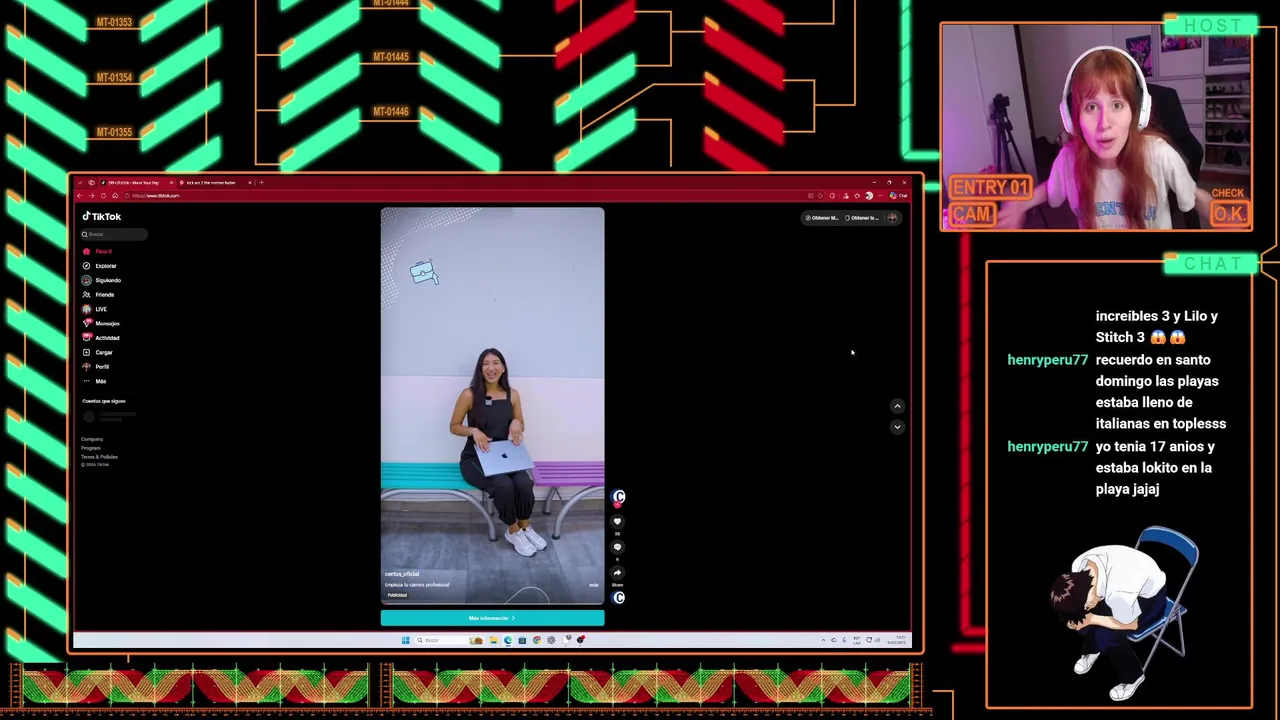
Task: Open the Friends section
Action: [99, 295]
